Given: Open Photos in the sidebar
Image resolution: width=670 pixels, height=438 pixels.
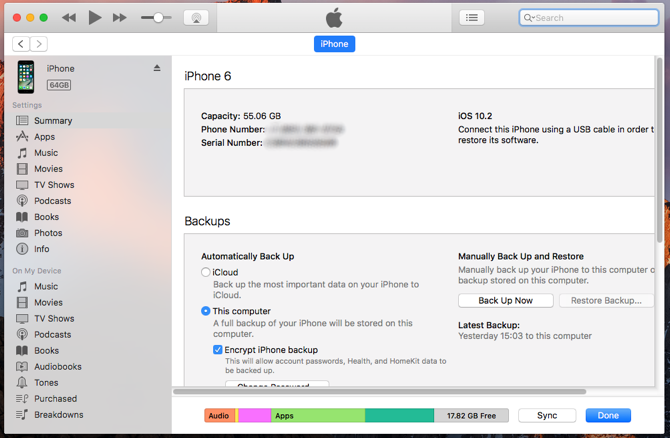Looking at the screenshot, I should coord(48,233).
